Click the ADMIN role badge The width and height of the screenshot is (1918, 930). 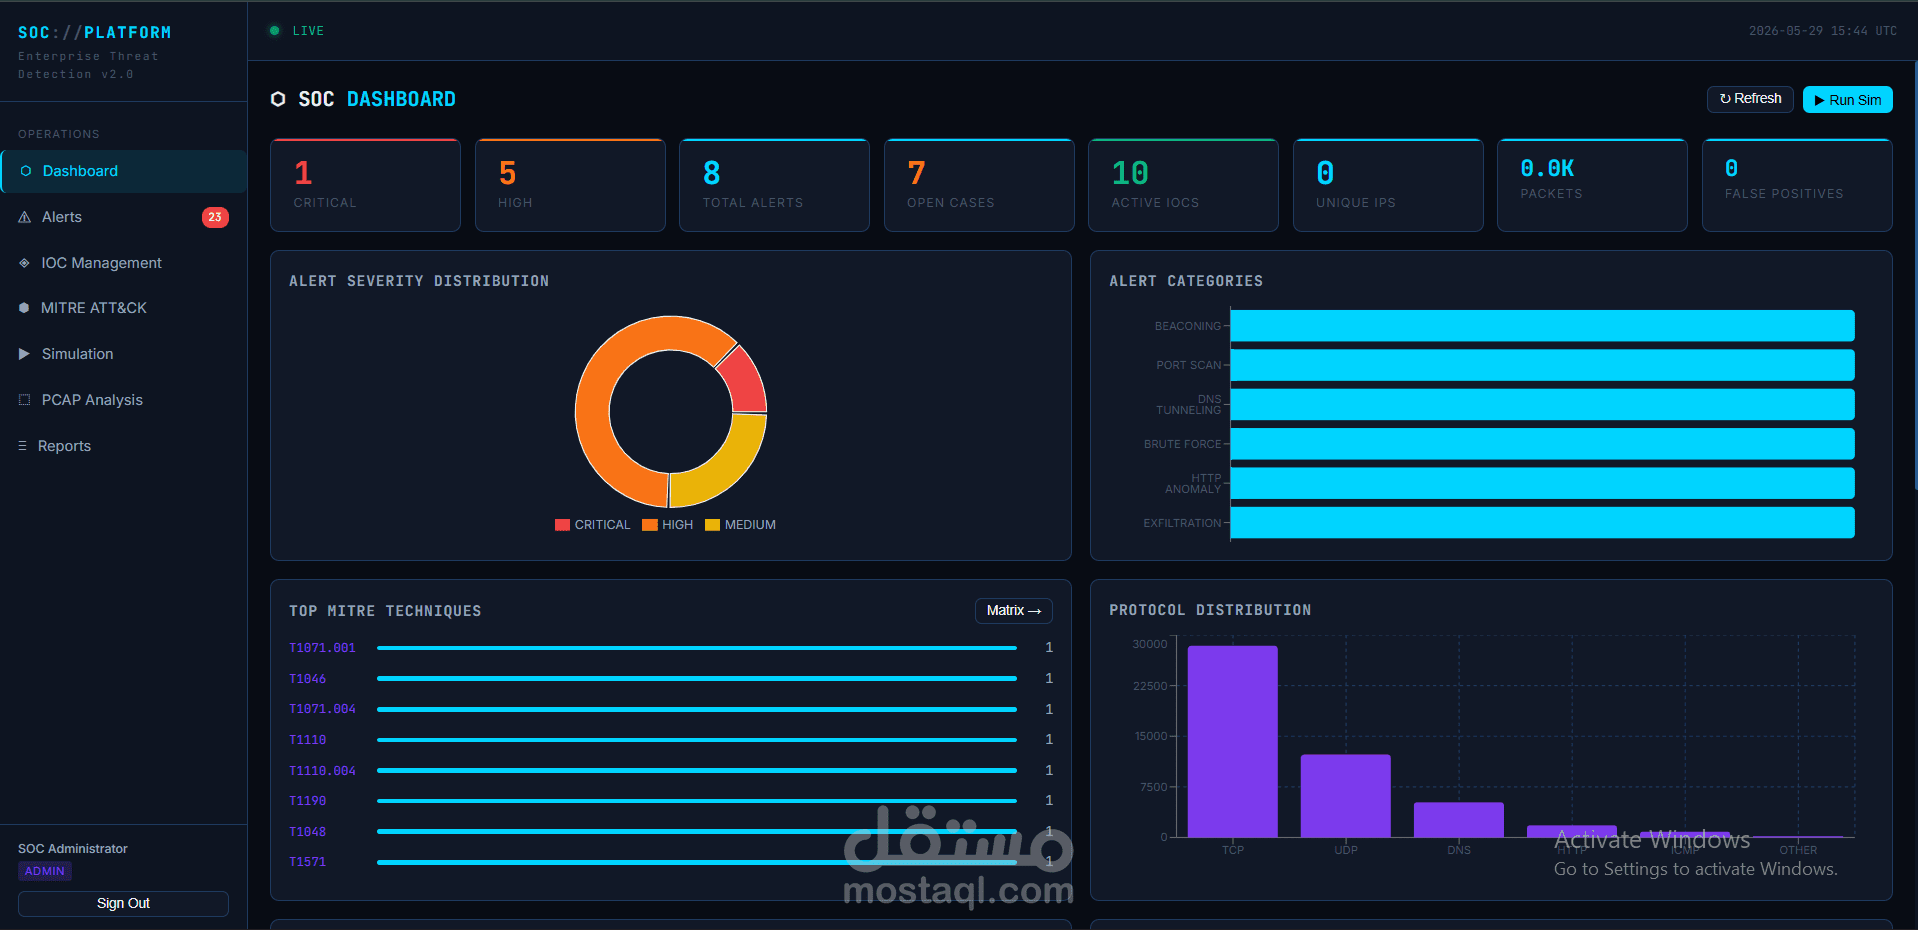[45, 871]
